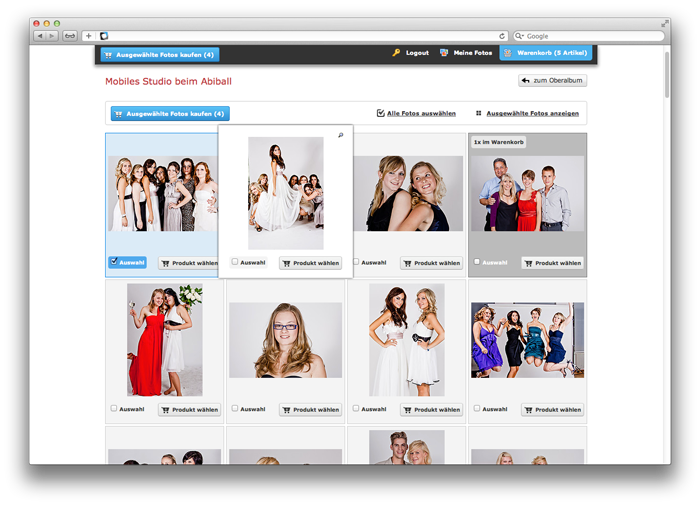Image resolution: width=700 pixels, height=505 pixels.
Task: Click Produkt wählen on the 1x im Warenkorb photo
Action: (x=553, y=263)
